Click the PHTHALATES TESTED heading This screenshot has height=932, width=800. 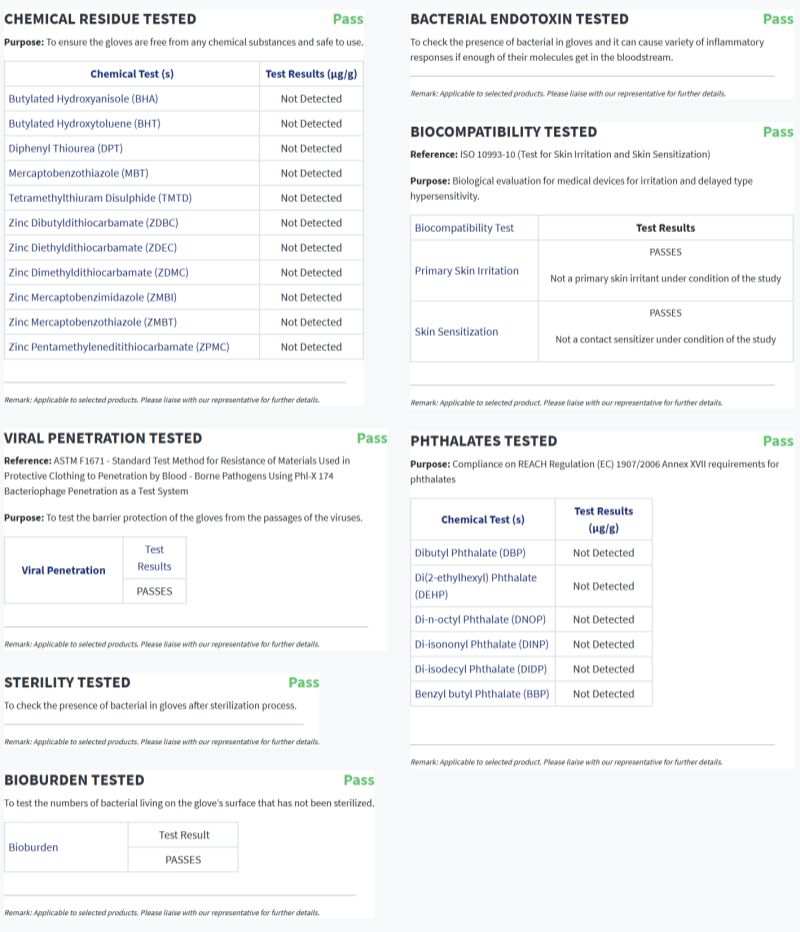point(483,441)
